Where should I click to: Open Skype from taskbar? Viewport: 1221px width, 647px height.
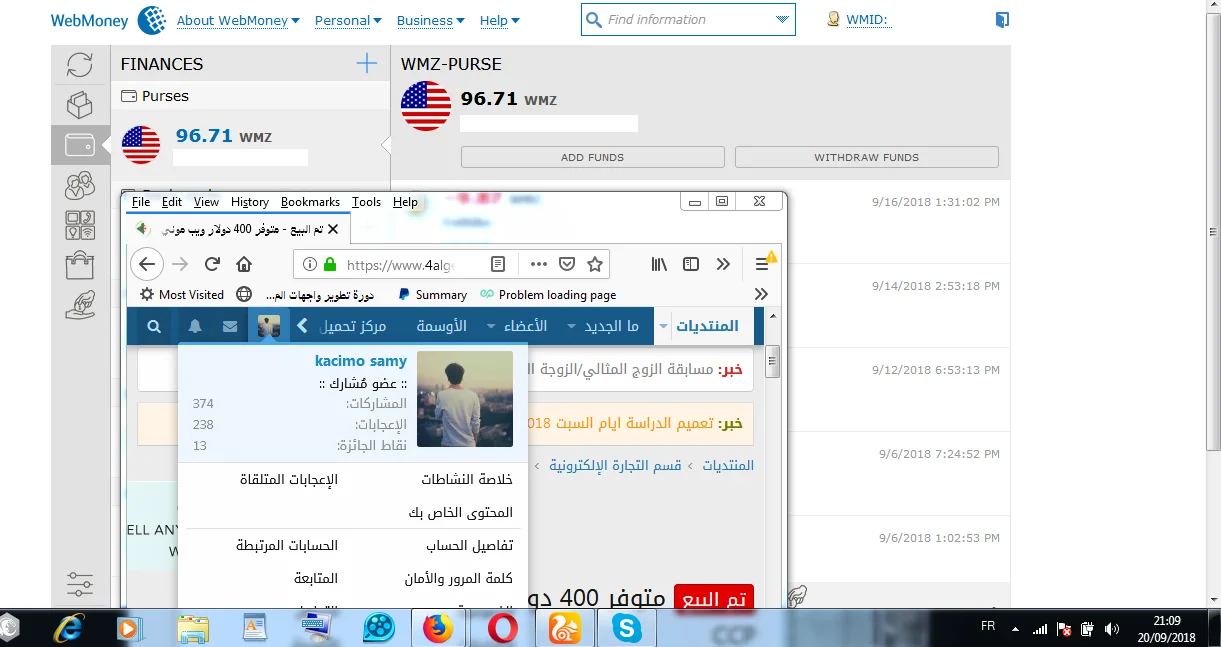pyautogui.click(x=627, y=628)
